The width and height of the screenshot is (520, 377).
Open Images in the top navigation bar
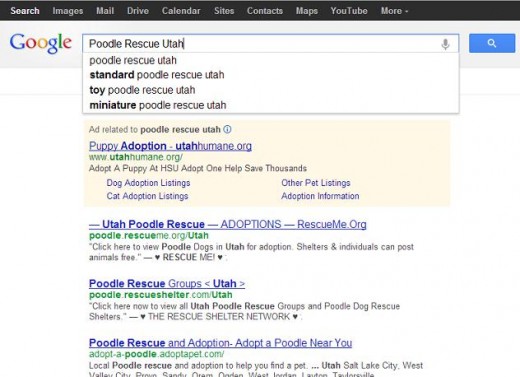[68, 11]
